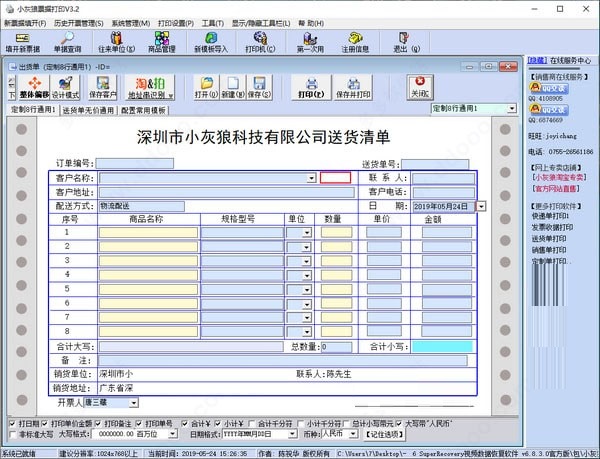Click first QQ交谈 chat icon
600x459 pixels.
point(549,88)
